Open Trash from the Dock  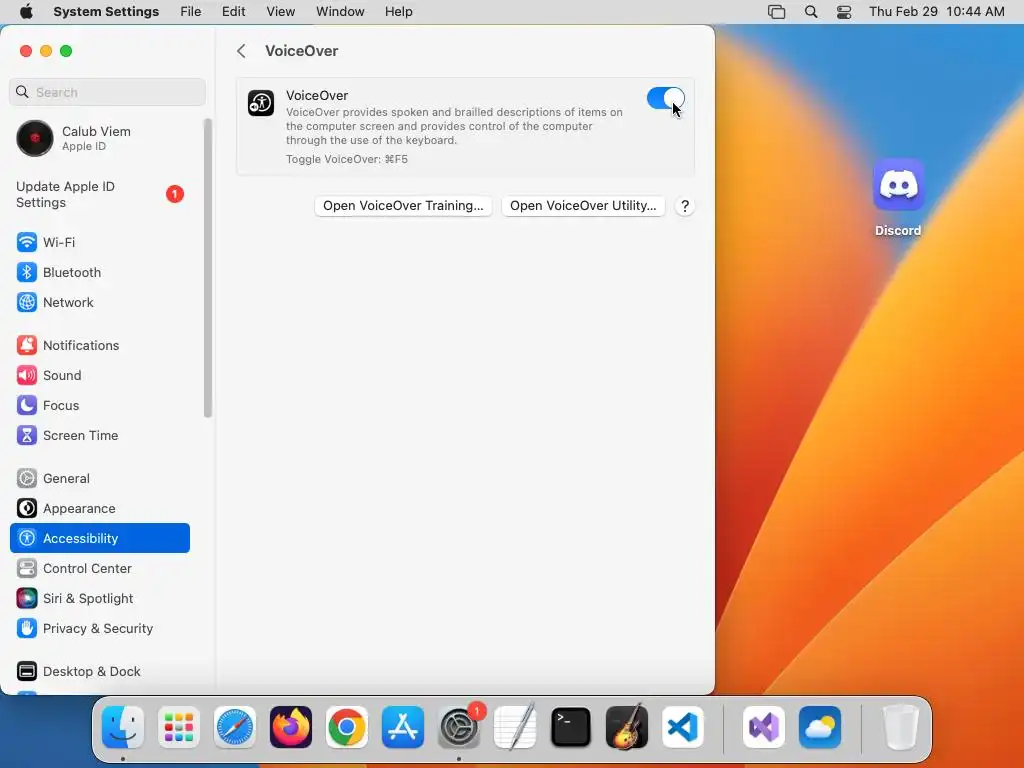(901, 727)
